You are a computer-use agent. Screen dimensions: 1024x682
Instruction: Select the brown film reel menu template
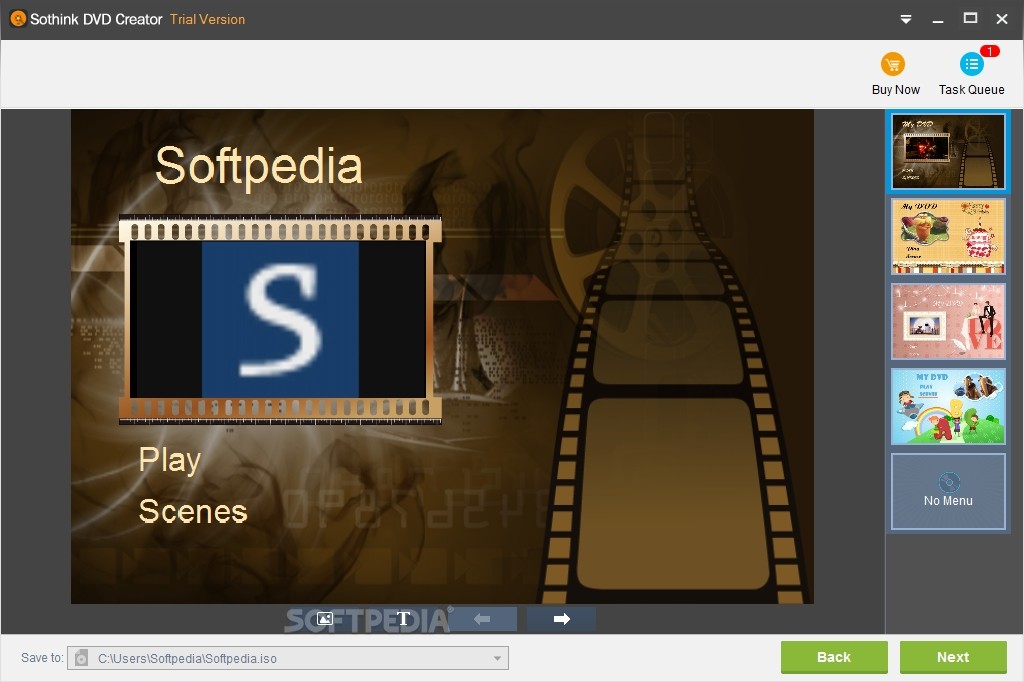point(948,151)
